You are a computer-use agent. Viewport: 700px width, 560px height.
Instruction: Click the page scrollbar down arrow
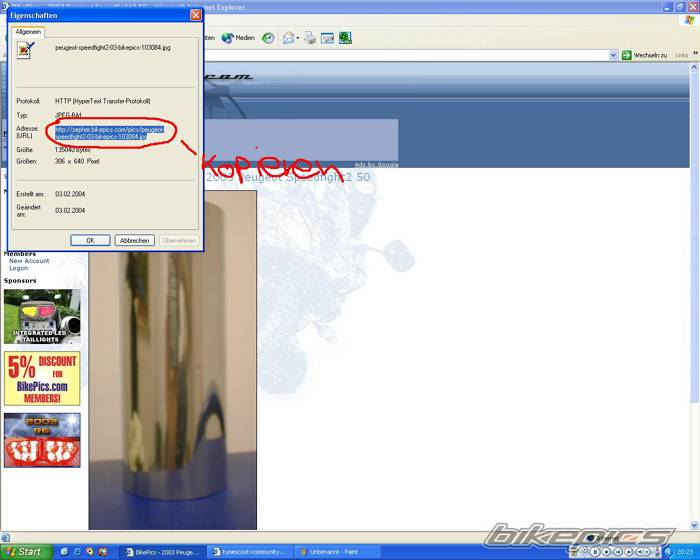(694, 525)
